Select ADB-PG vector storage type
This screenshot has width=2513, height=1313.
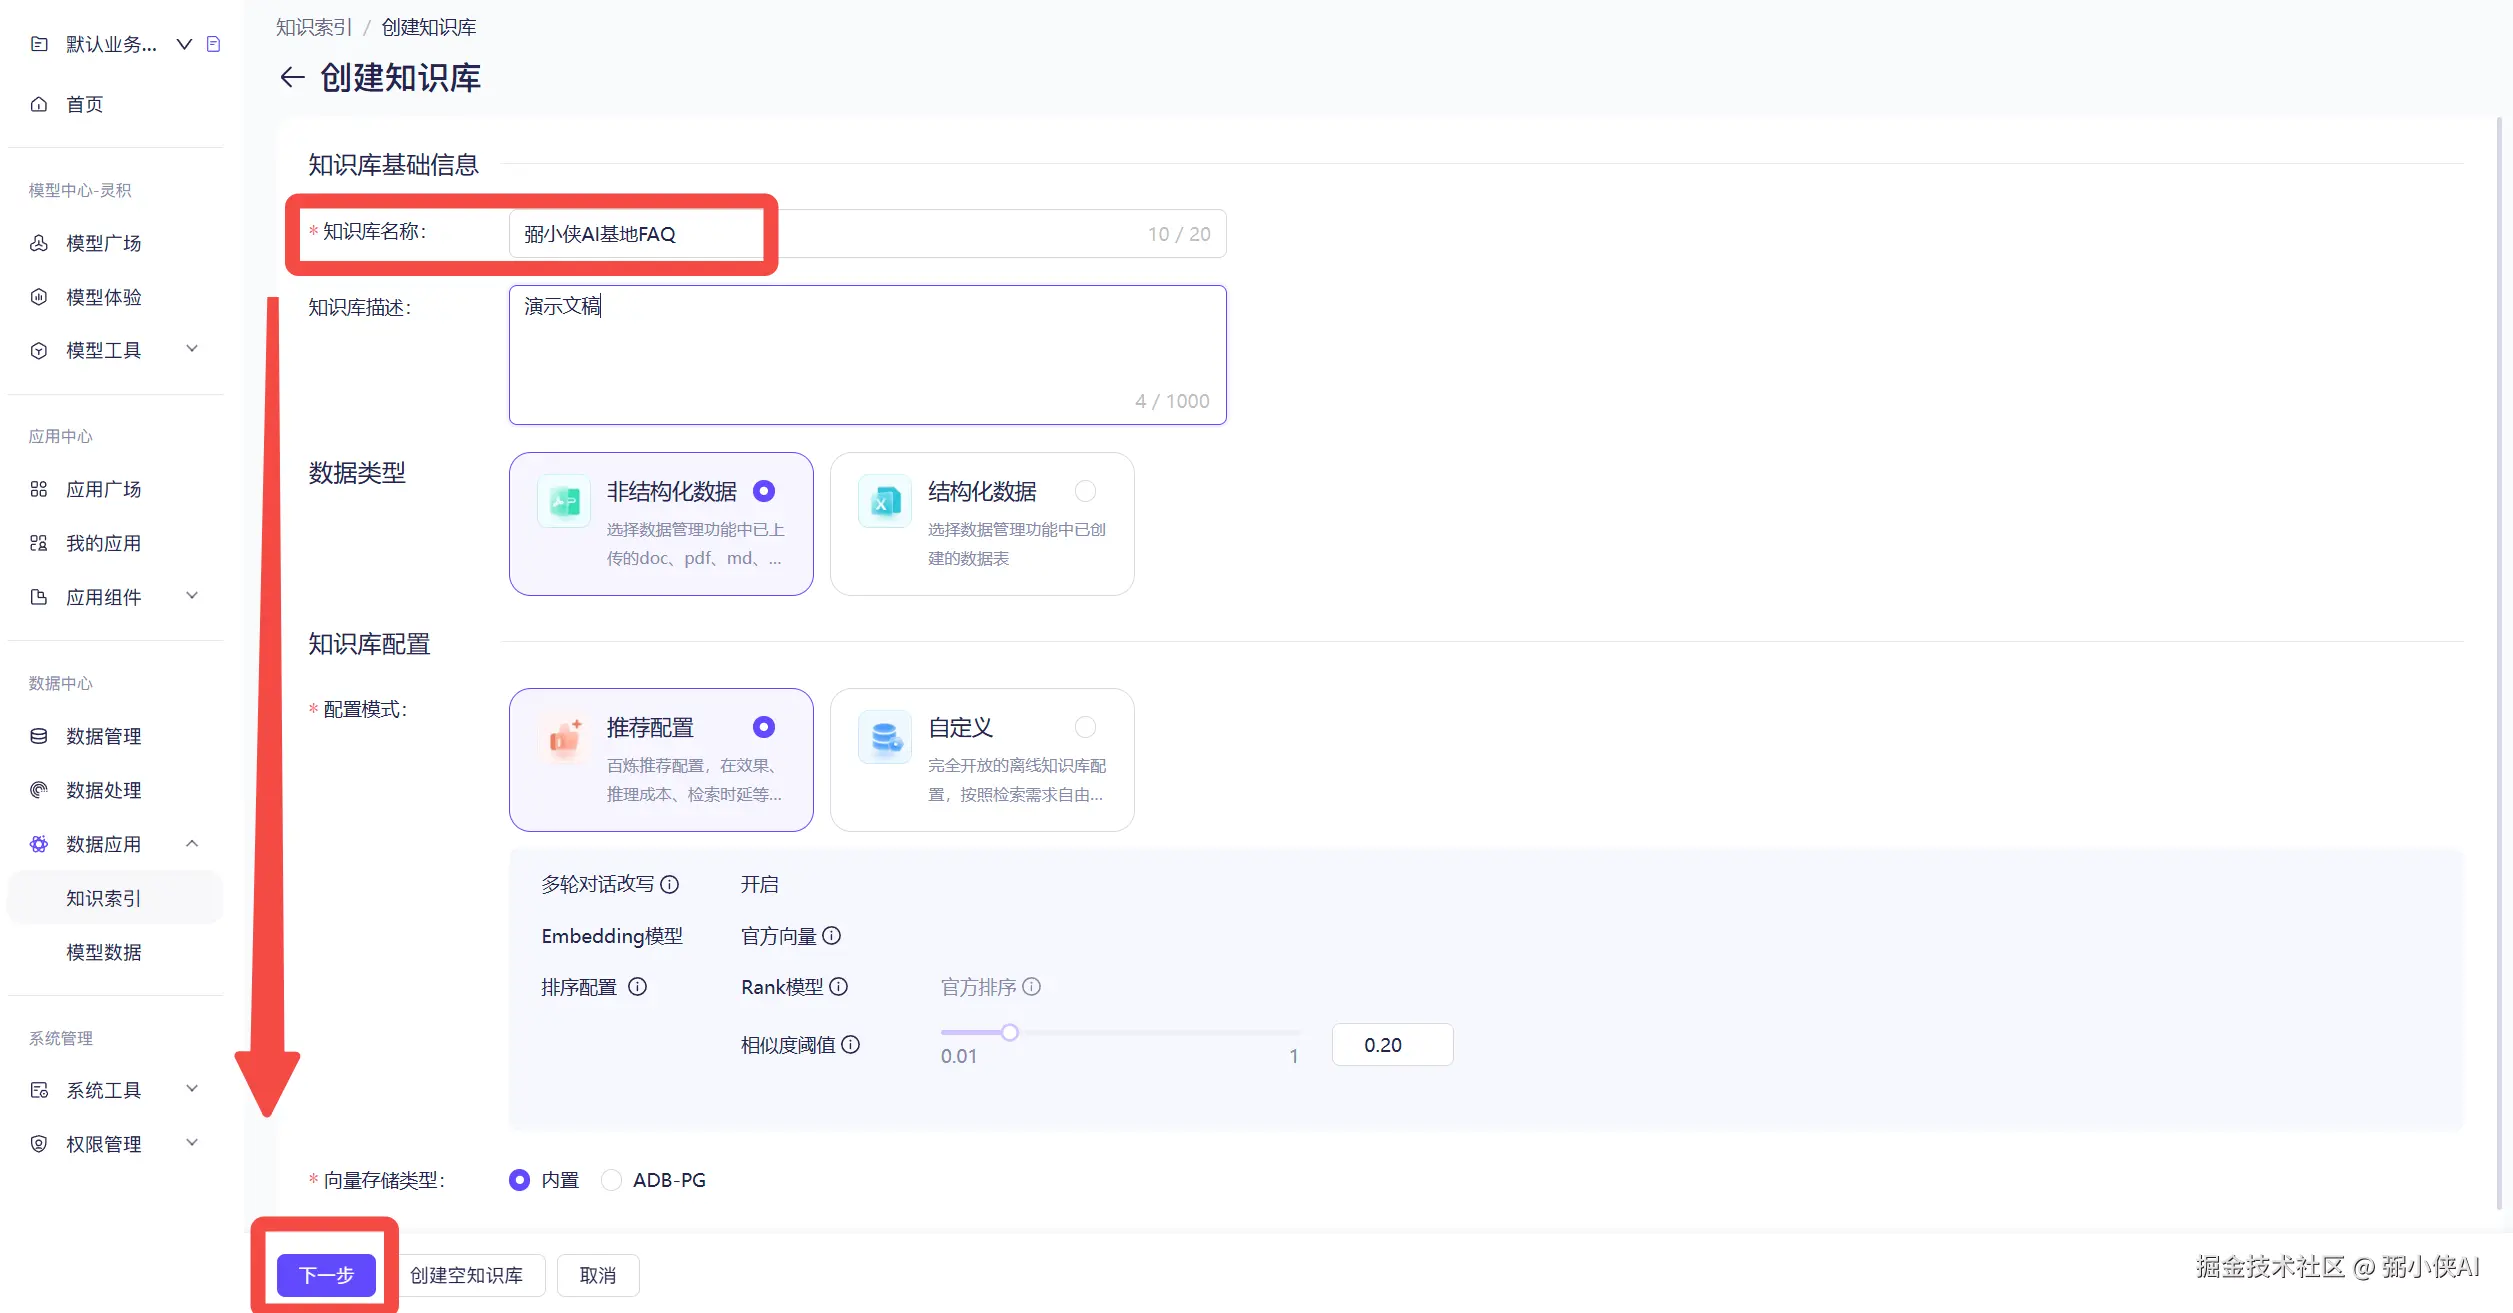[x=612, y=1180]
